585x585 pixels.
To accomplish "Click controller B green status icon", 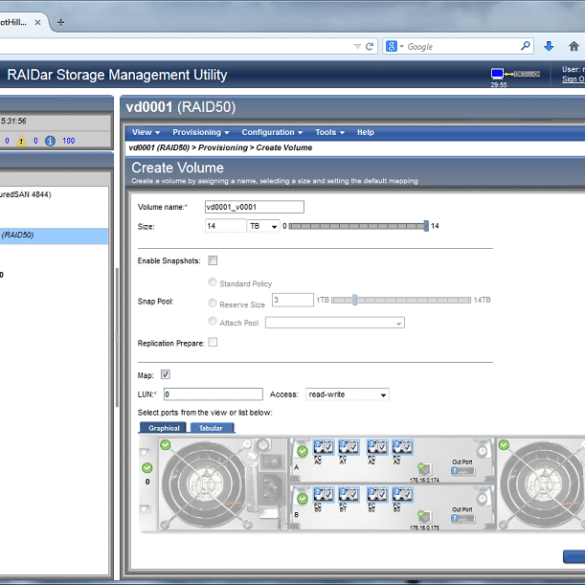I will pyautogui.click(x=302, y=499).
